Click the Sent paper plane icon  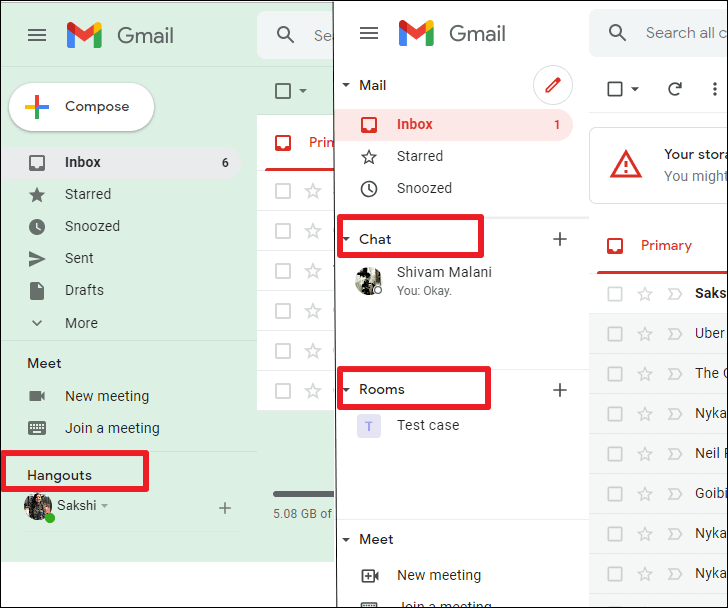[x=37, y=259]
